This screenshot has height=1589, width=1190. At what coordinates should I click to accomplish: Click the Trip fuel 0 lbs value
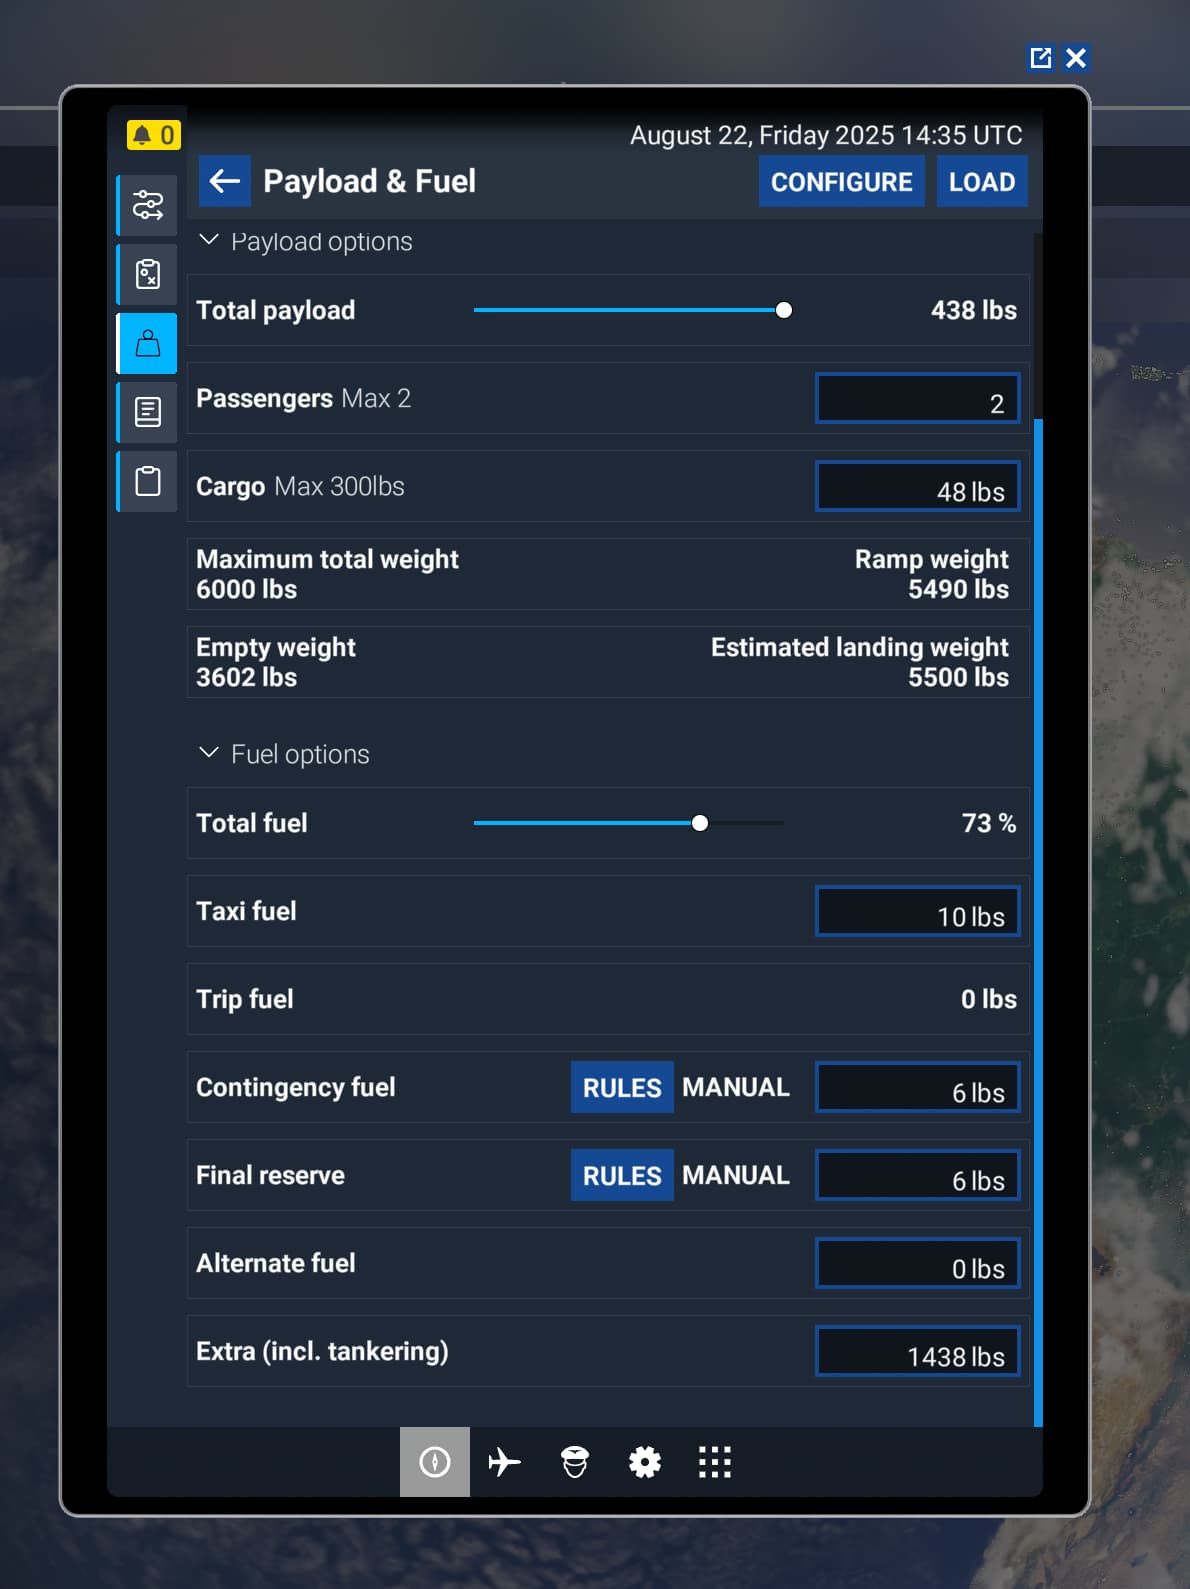[989, 999]
